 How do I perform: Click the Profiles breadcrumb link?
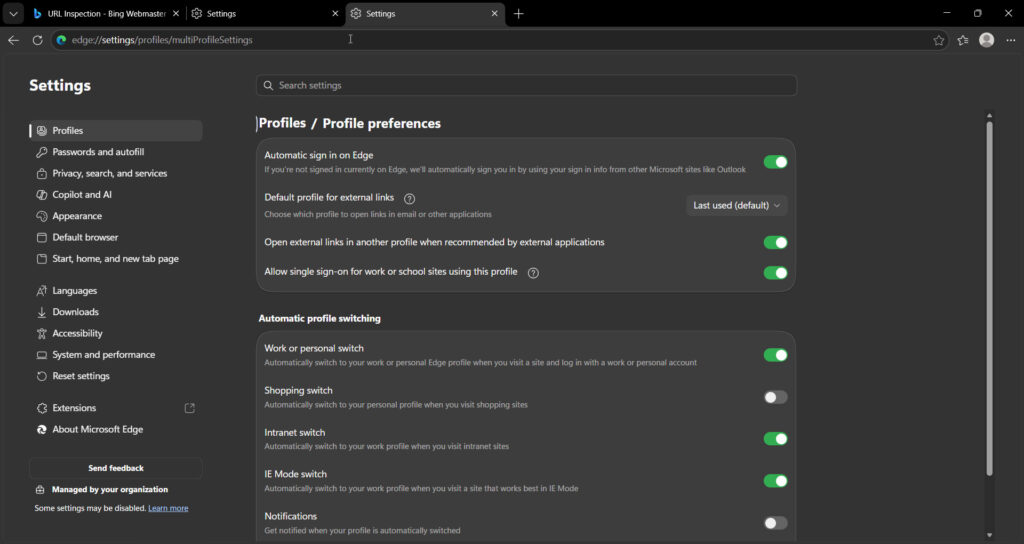282,123
